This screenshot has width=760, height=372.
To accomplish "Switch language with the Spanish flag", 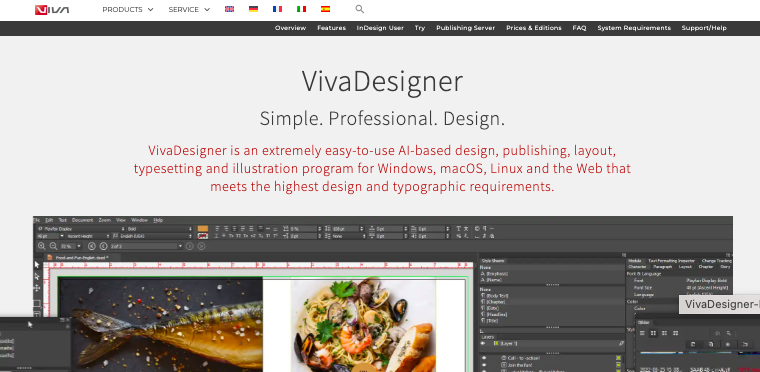I will pyautogui.click(x=325, y=9).
